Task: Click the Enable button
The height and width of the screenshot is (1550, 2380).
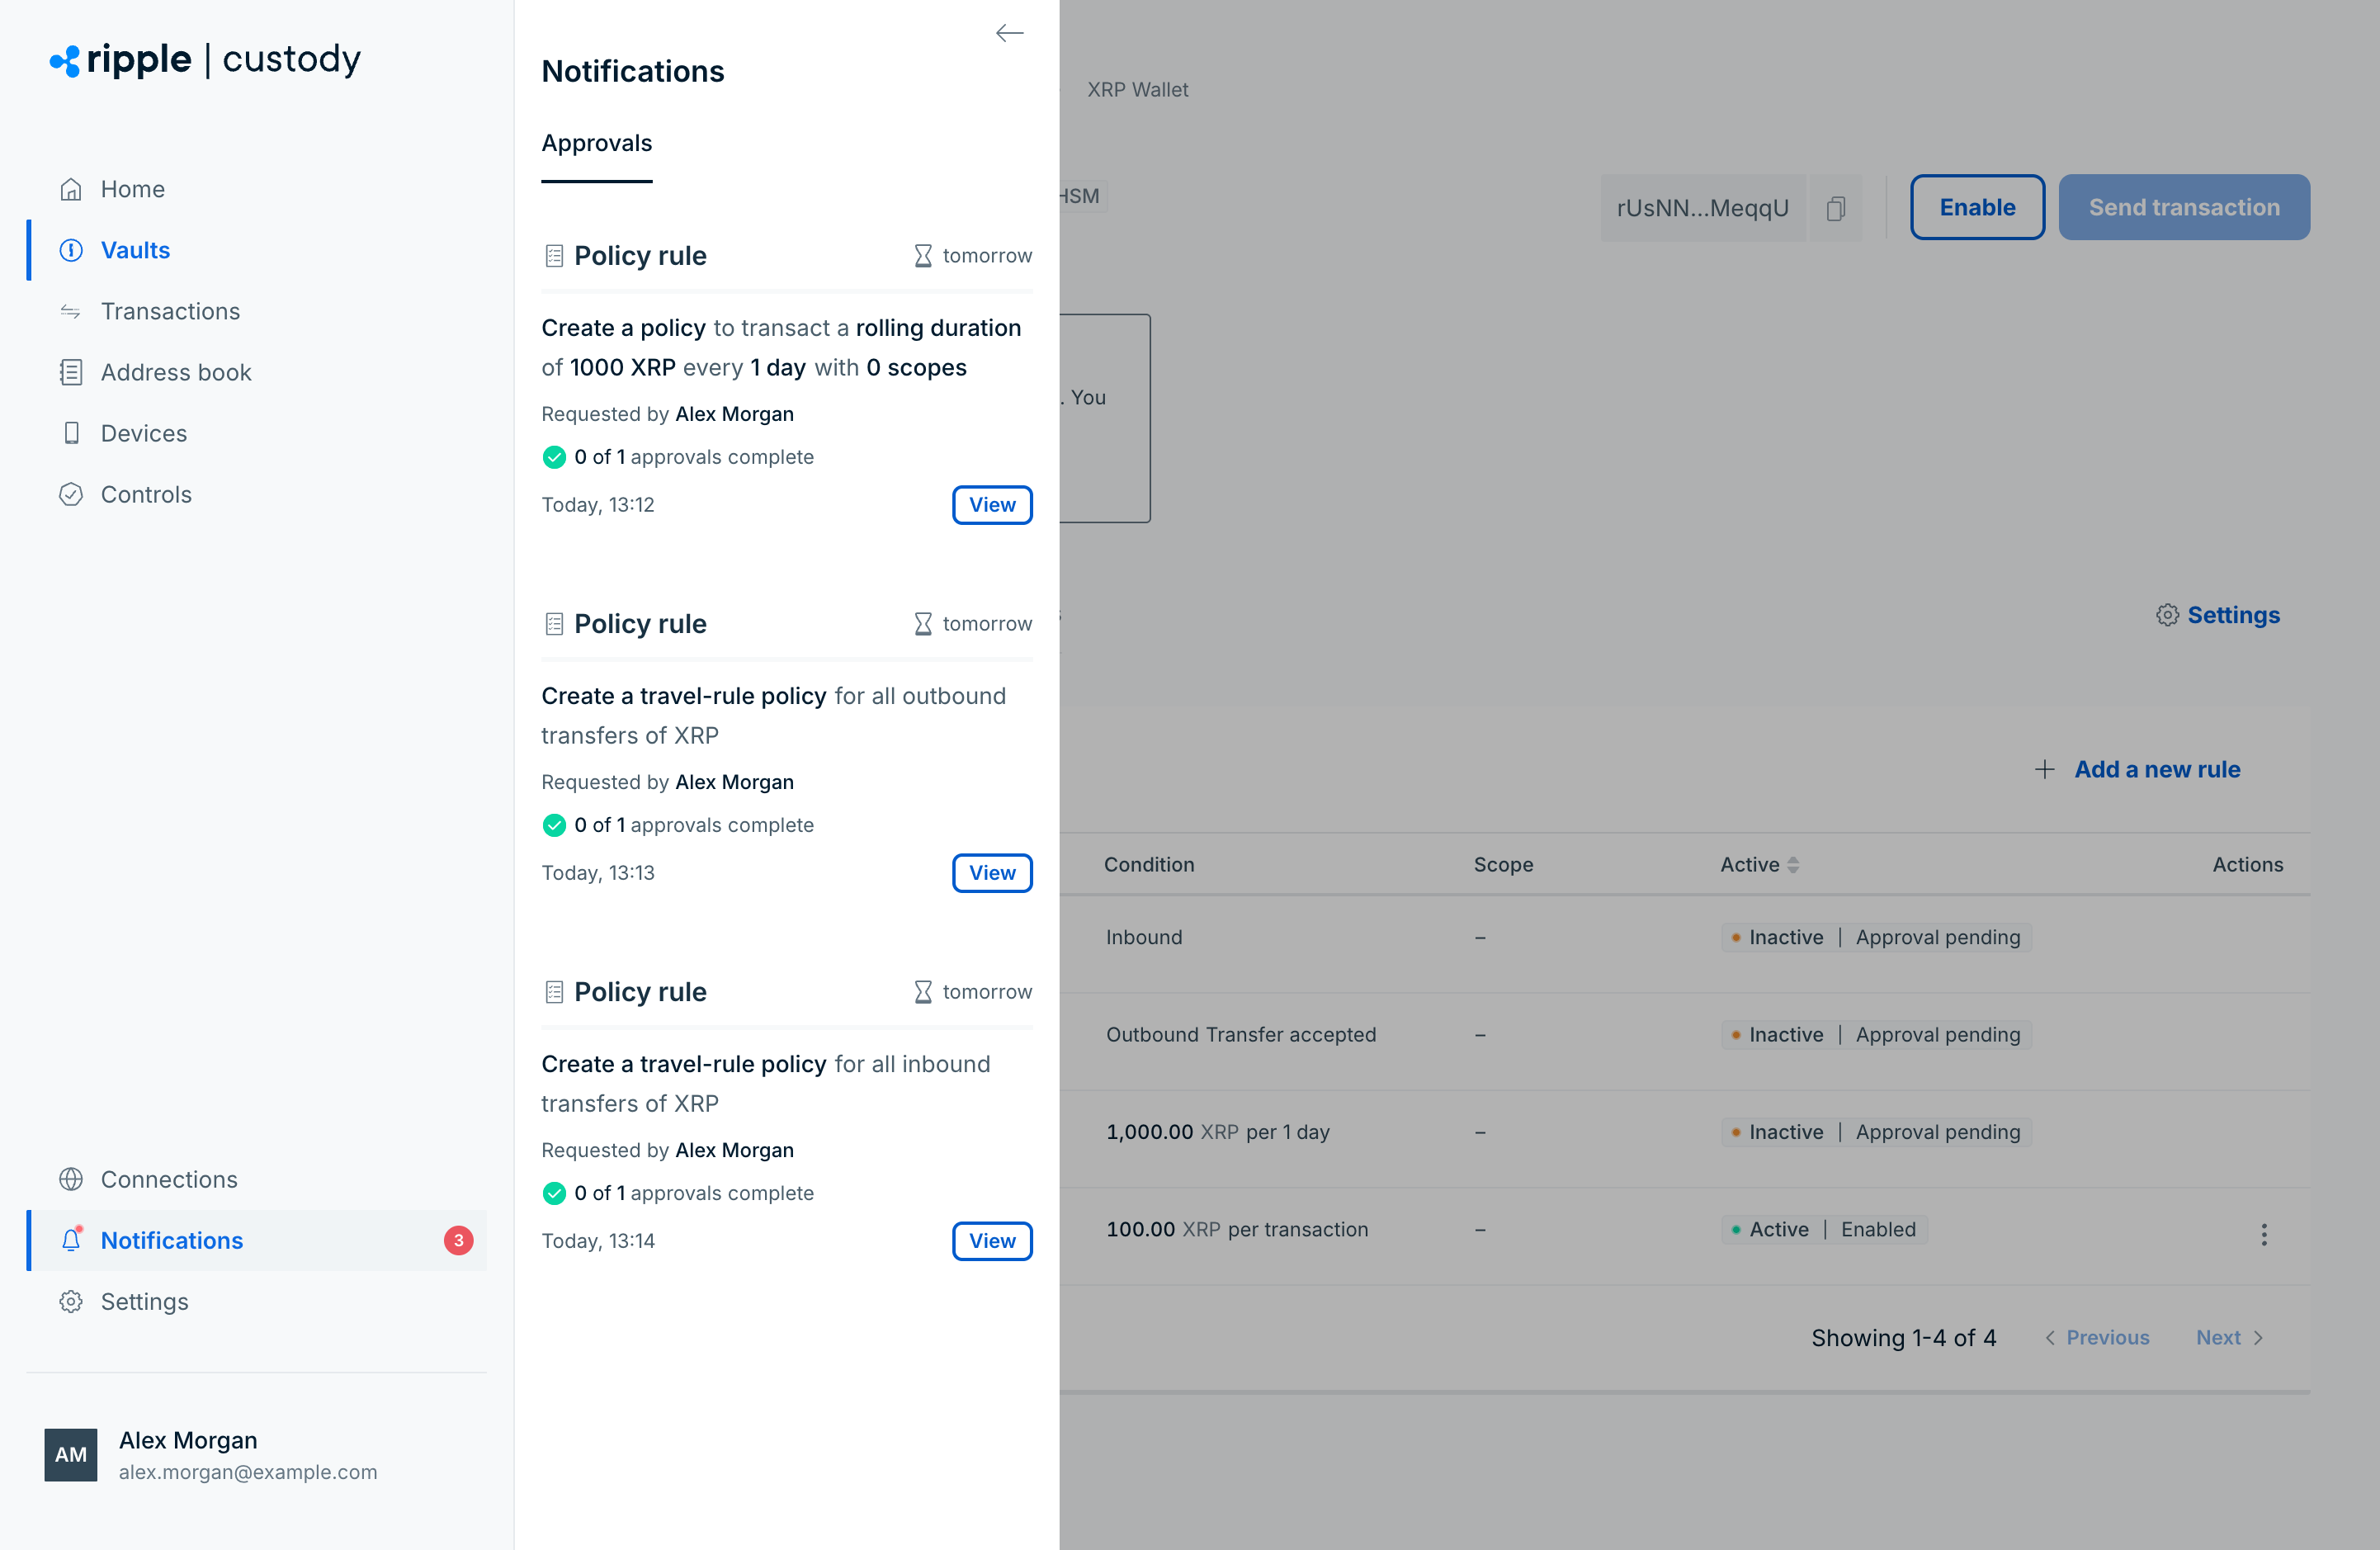Action: 1977,207
